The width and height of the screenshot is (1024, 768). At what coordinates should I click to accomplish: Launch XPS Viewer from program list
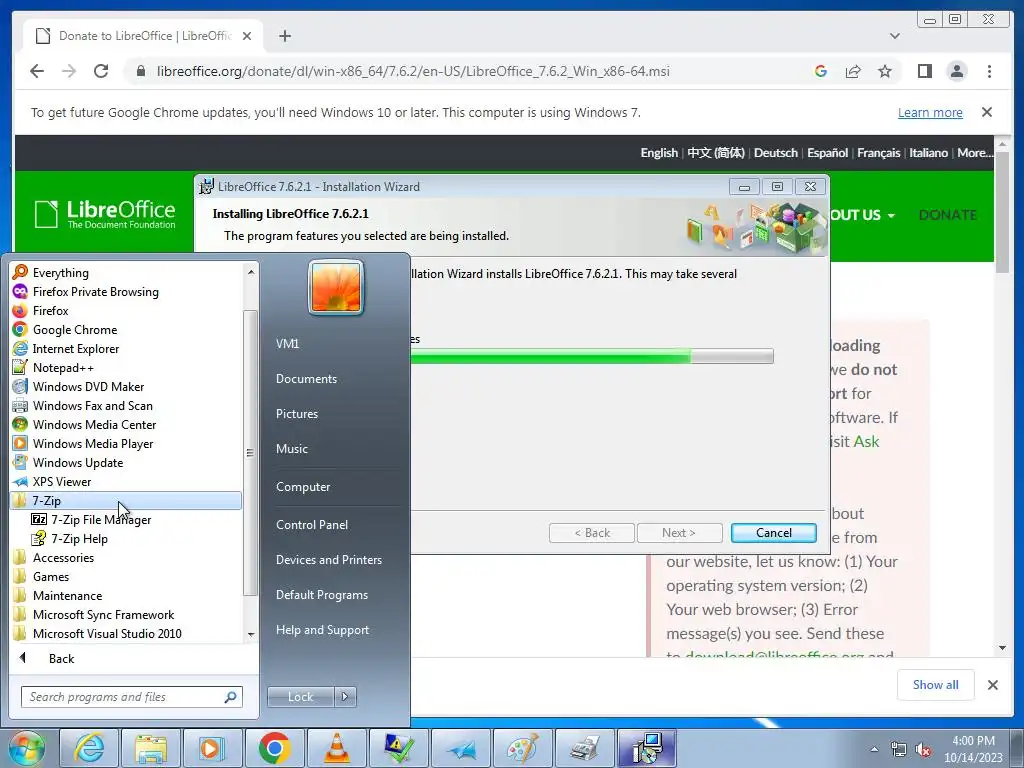click(61, 481)
